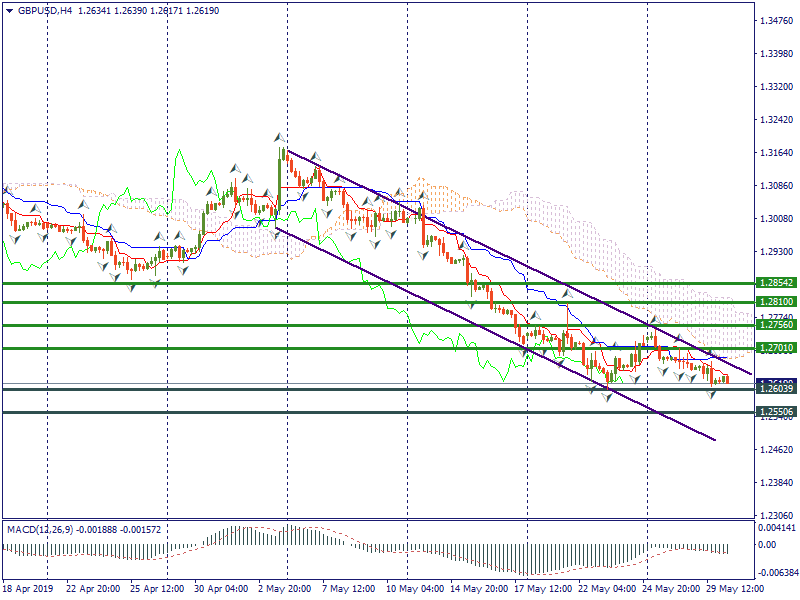The image size is (800, 600).
Task: Select the 1.28542 green price level tag
Action: pos(775,284)
